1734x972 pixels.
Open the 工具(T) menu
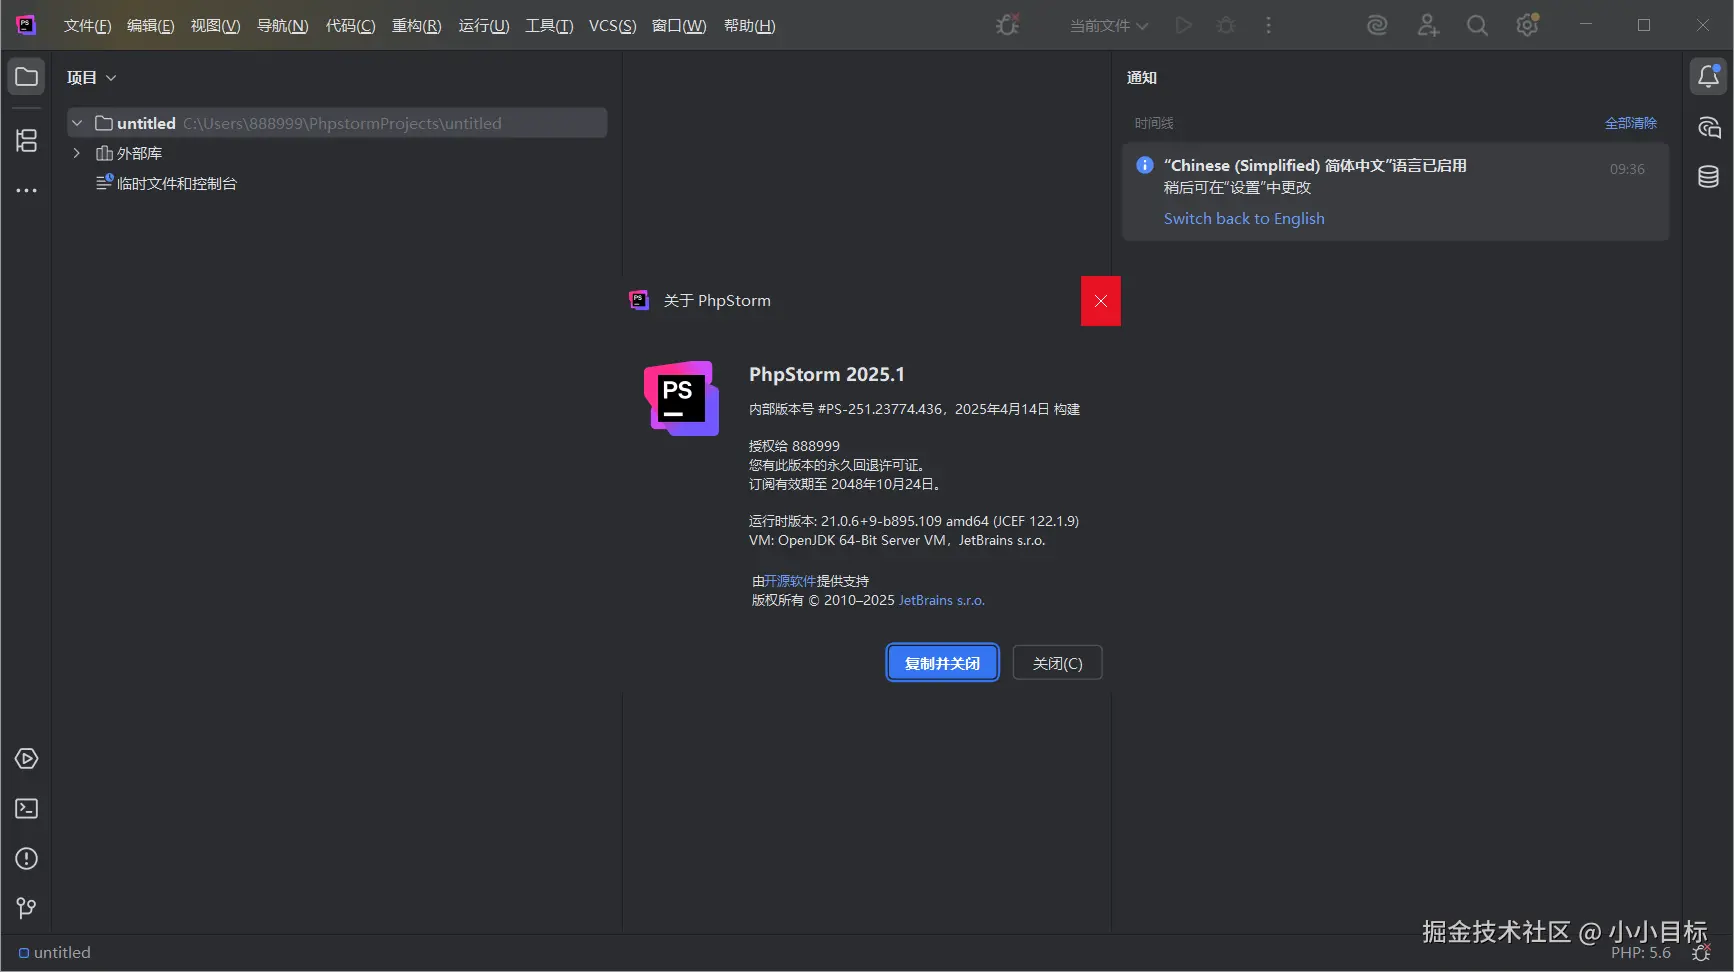(x=550, y=26)
